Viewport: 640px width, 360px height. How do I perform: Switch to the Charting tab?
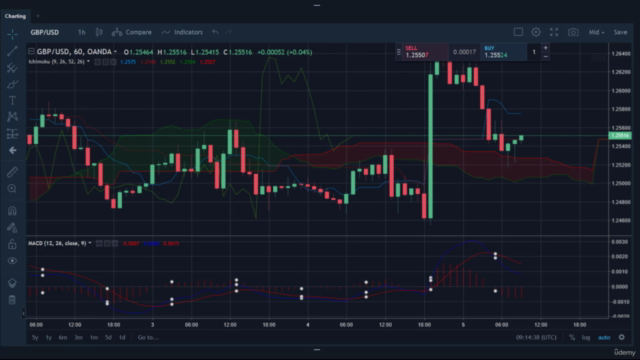pos(15,16)
